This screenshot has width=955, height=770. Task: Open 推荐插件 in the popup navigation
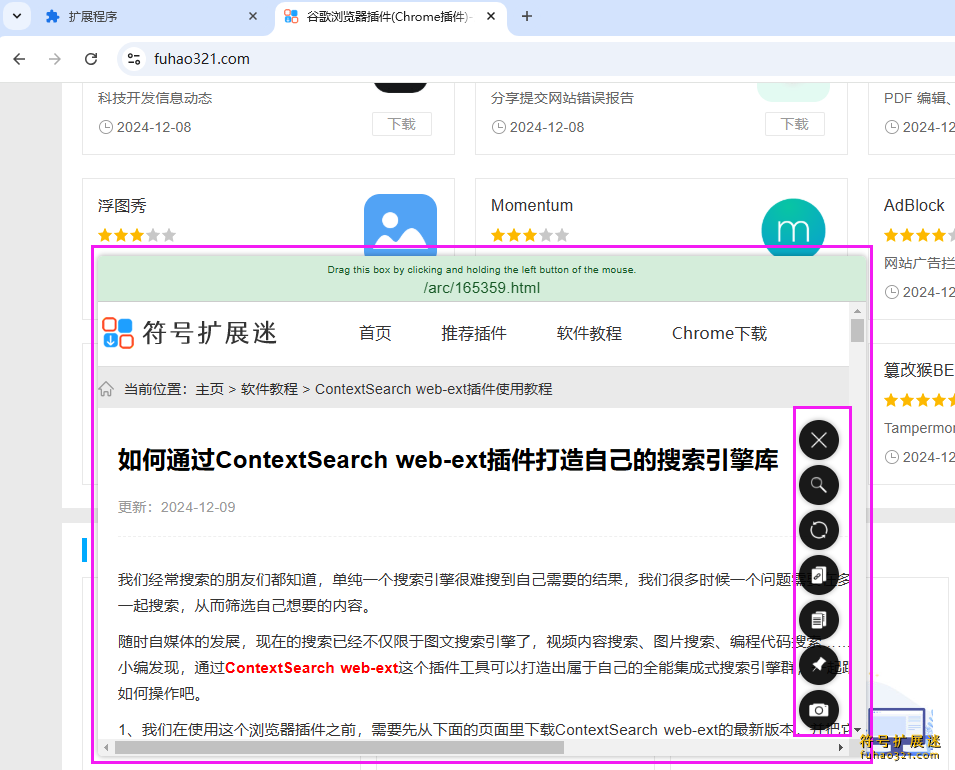[474, 333]
